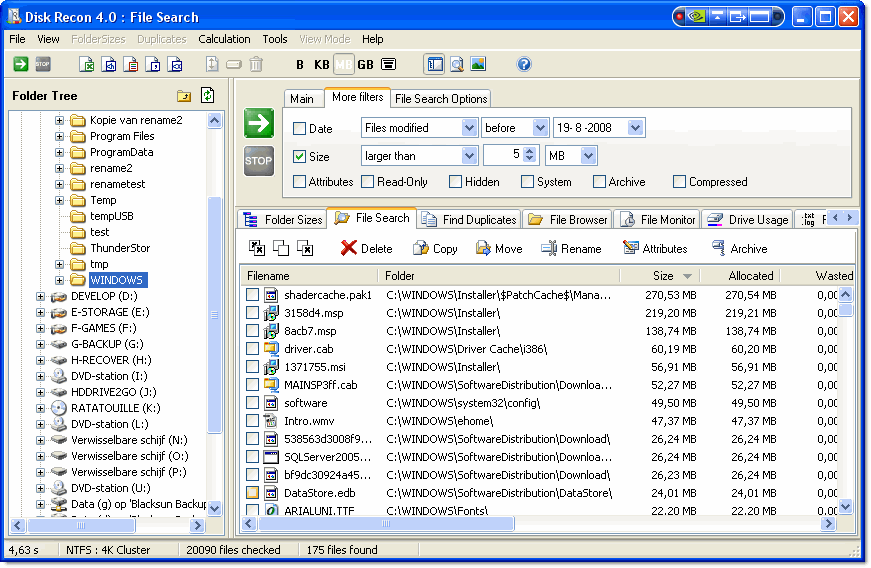Viewport: 871px width, 568px height.
Task: Open the MB size unit dropdown
Action: pyautogui.click(x=588, y=156)
